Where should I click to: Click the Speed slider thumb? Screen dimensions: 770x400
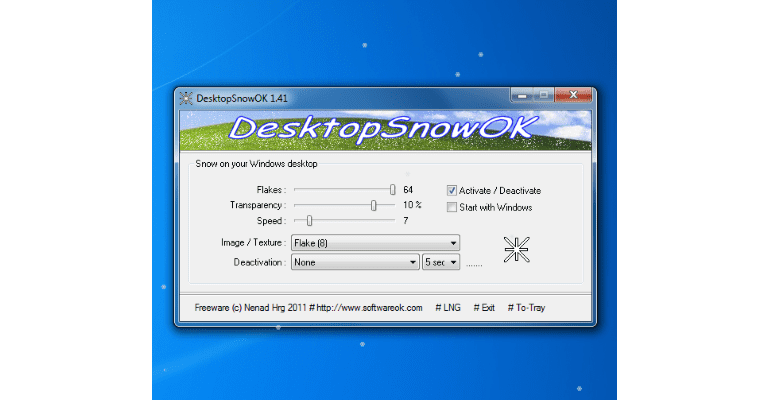[310, 220]
